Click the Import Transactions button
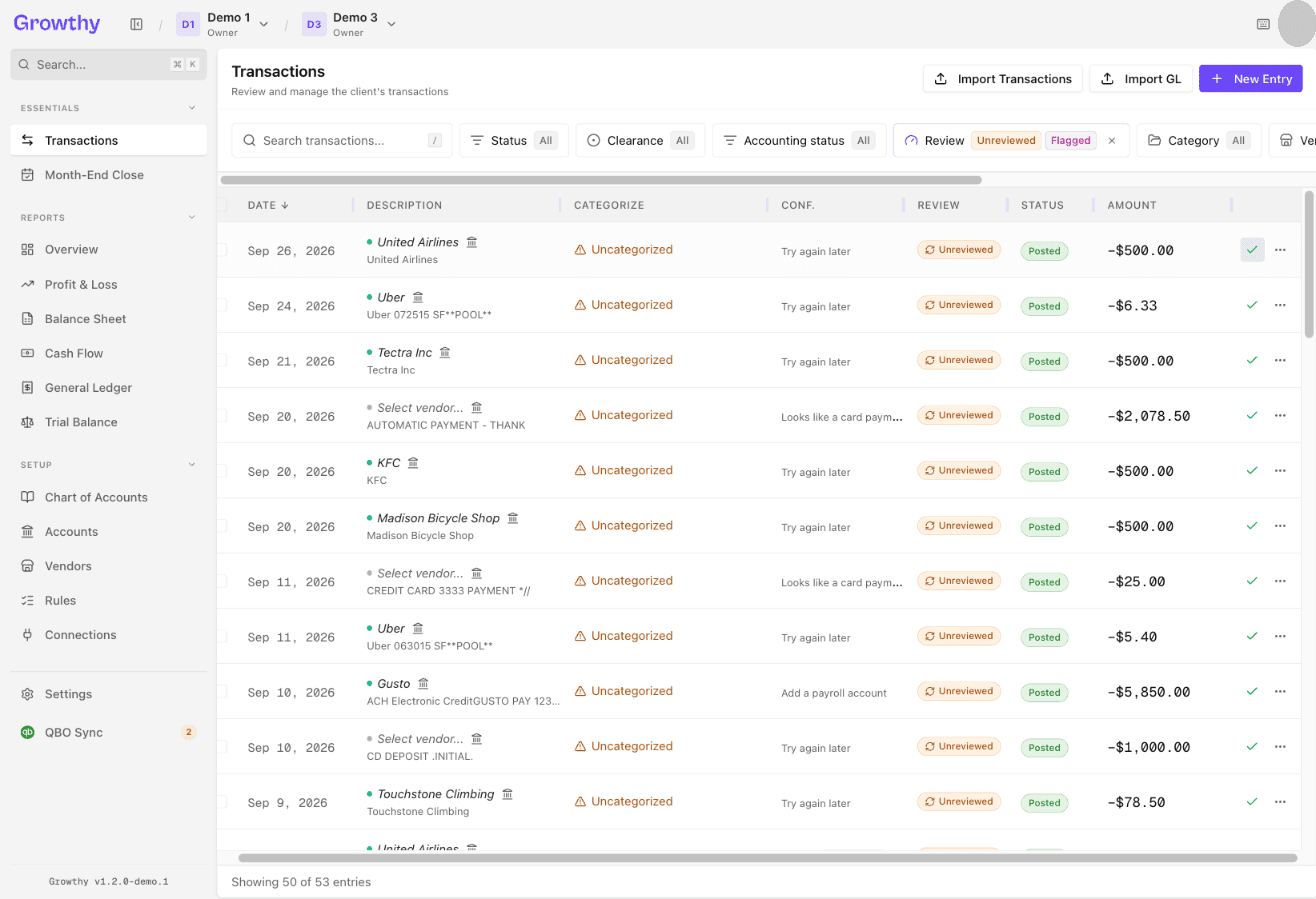Viewport: 1316px width, 899px height. pyautogui.click(x=1003, y=79)
